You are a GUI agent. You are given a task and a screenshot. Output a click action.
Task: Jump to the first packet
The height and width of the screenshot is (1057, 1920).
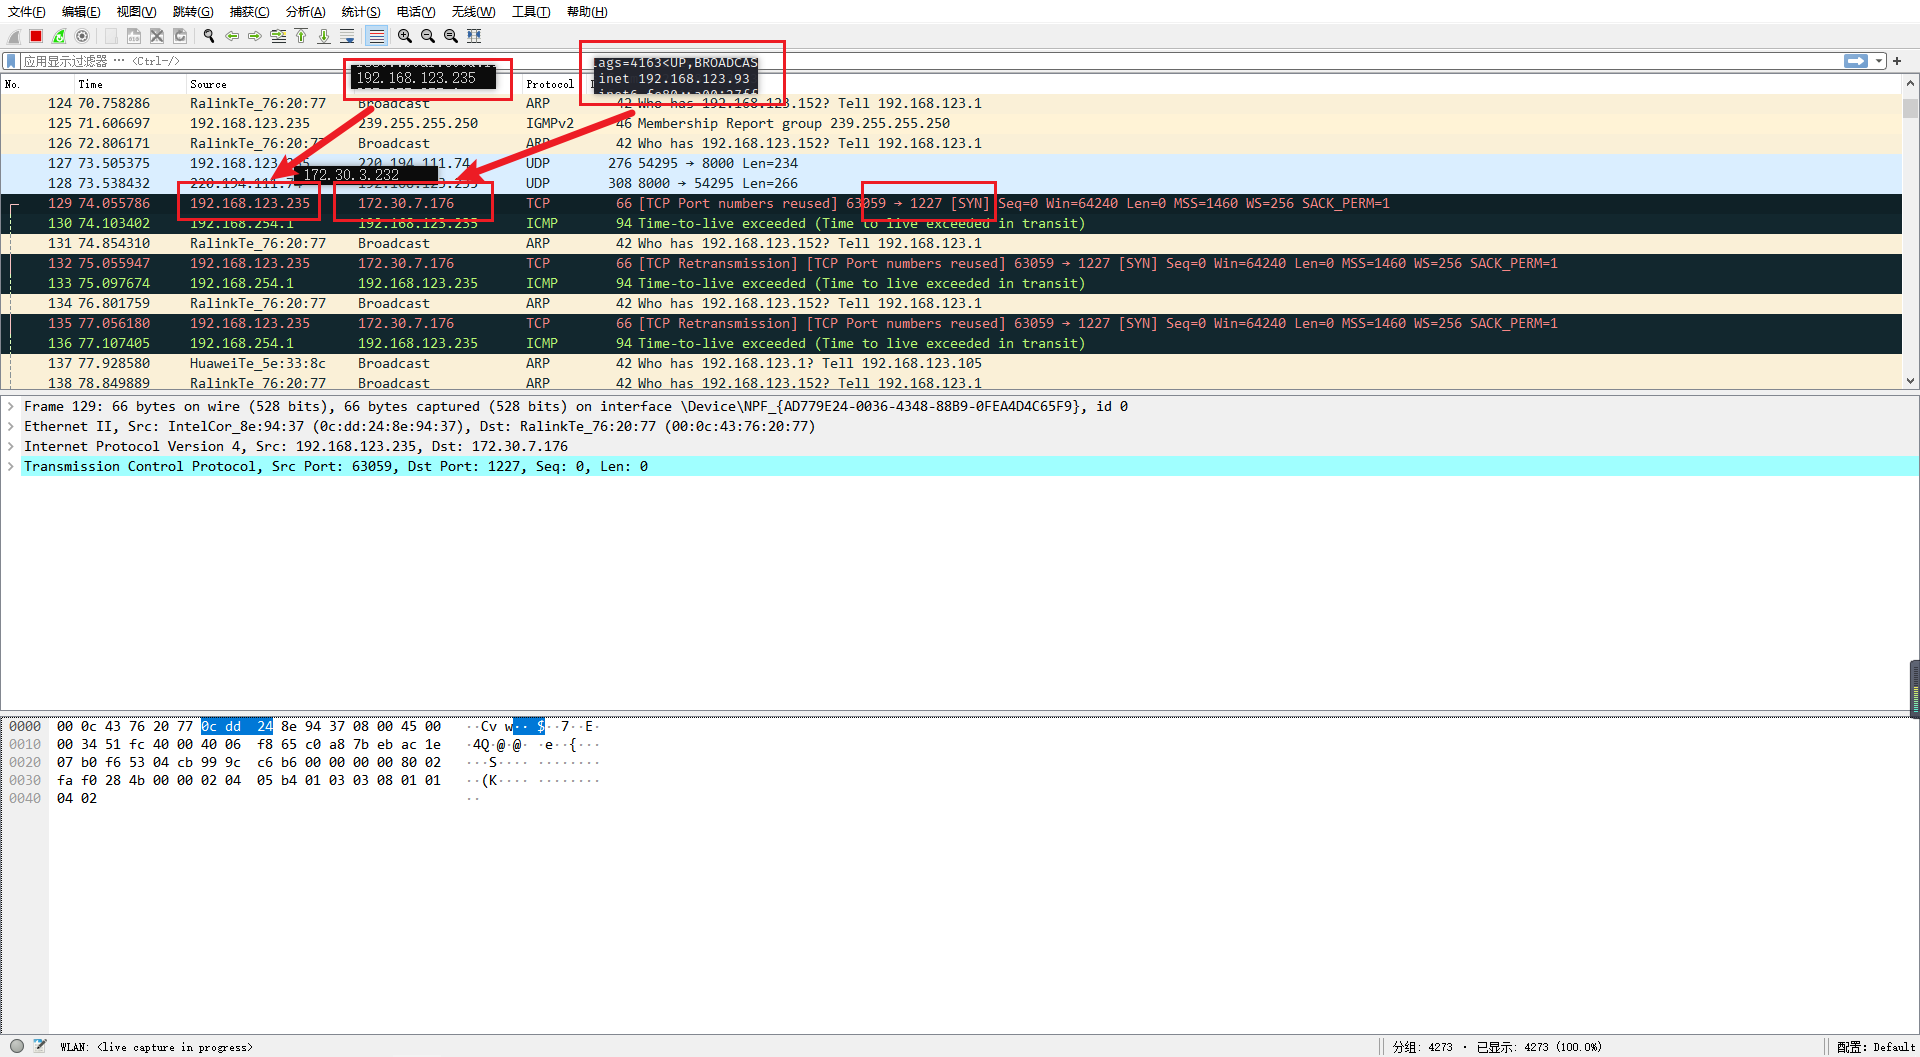(x=301, y=36)
